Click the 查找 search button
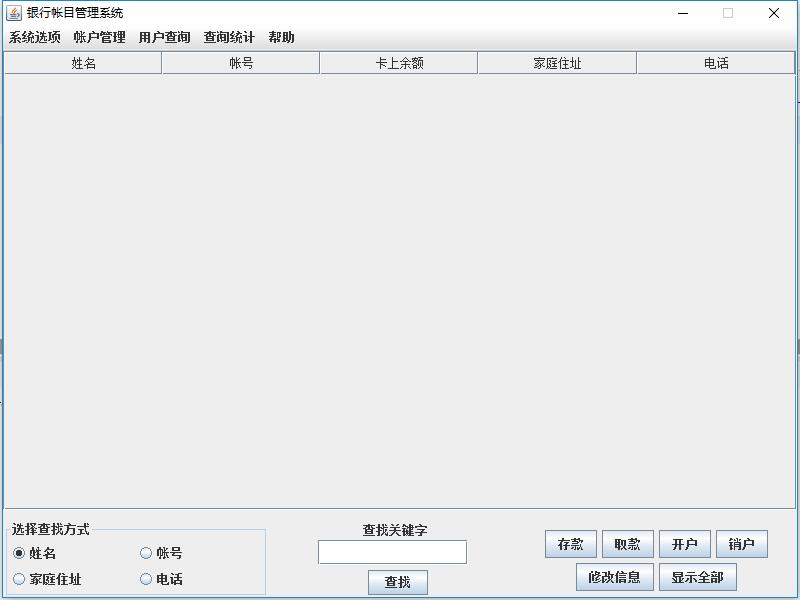 (x=398, y=583)
